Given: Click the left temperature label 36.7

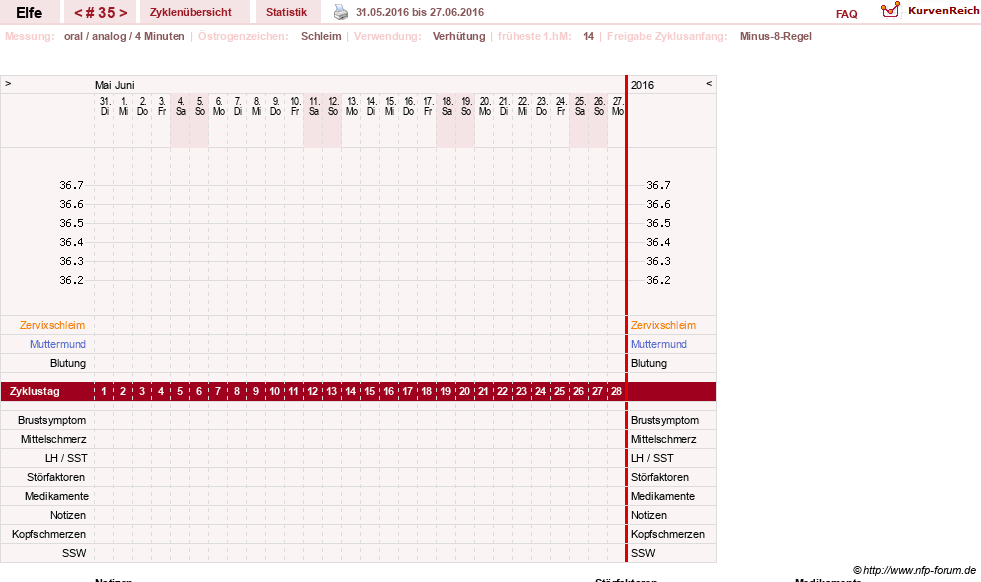Looking at the screenshot, I should (x=71, y=185).
